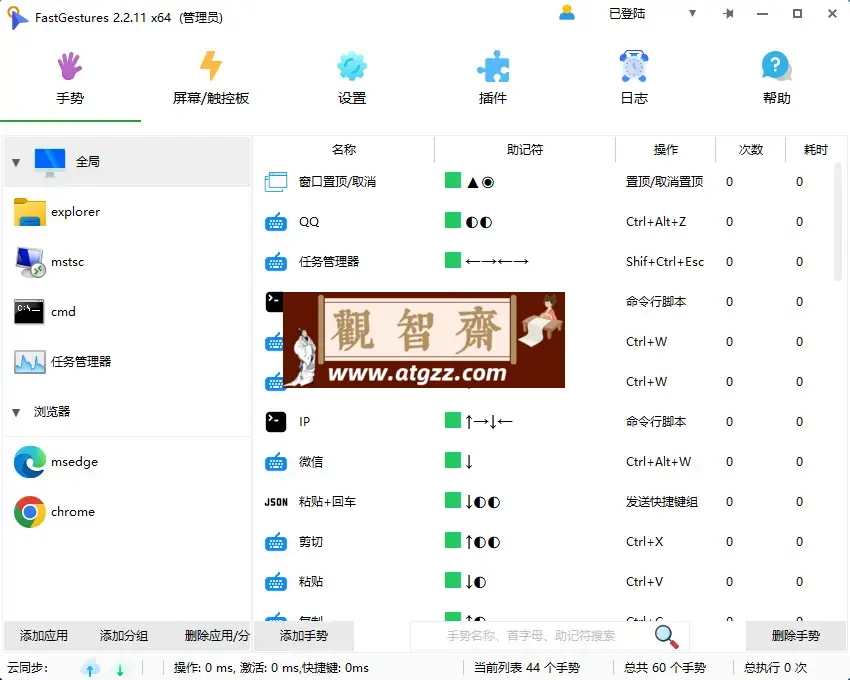Click the 剪切 gesture keyboard icon
This screenshot has height=680, width=850.
click(x=276, y=542)
